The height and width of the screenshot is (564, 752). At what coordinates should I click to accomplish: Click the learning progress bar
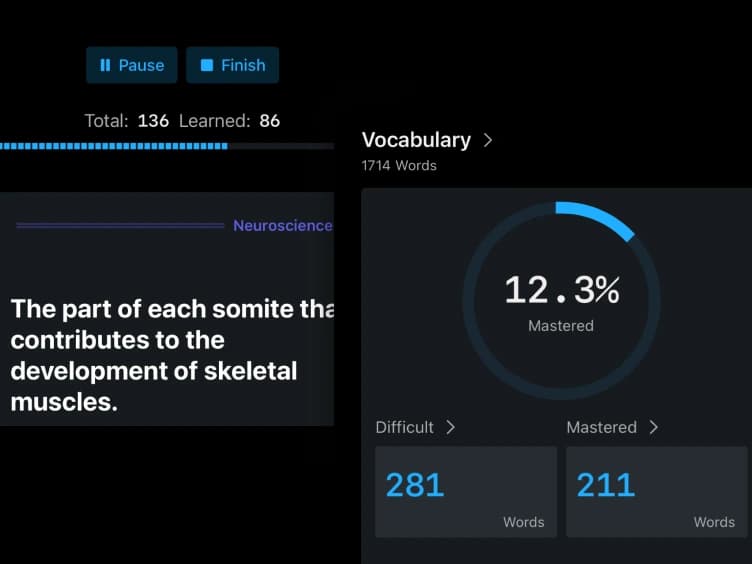[166, 146]
